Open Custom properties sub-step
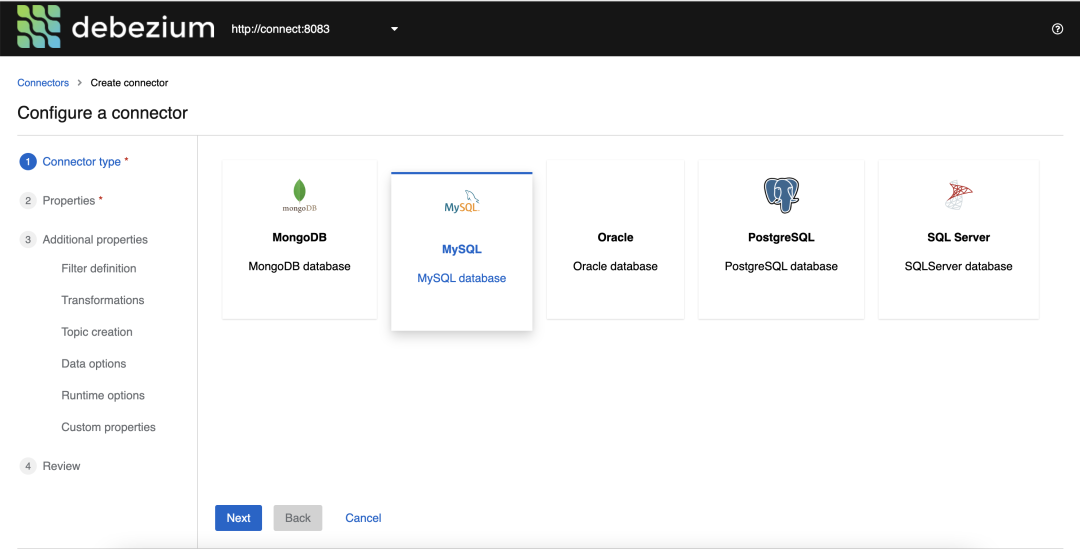 (x=108, y=427)
